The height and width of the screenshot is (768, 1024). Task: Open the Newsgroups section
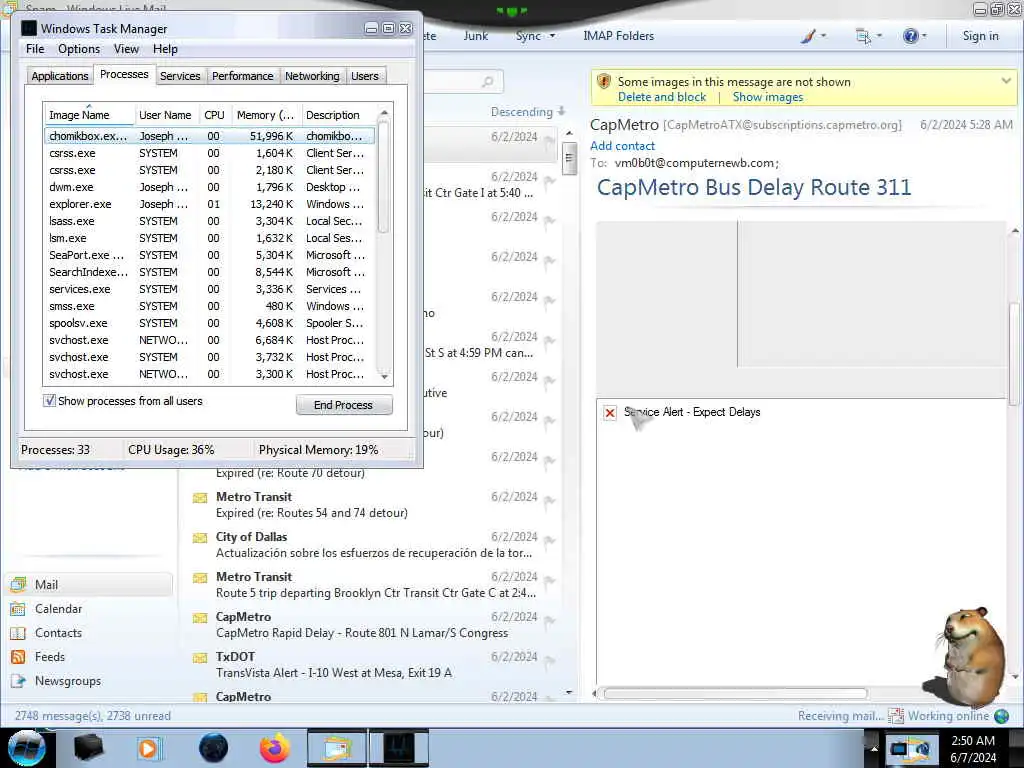(x=68, y=681)
